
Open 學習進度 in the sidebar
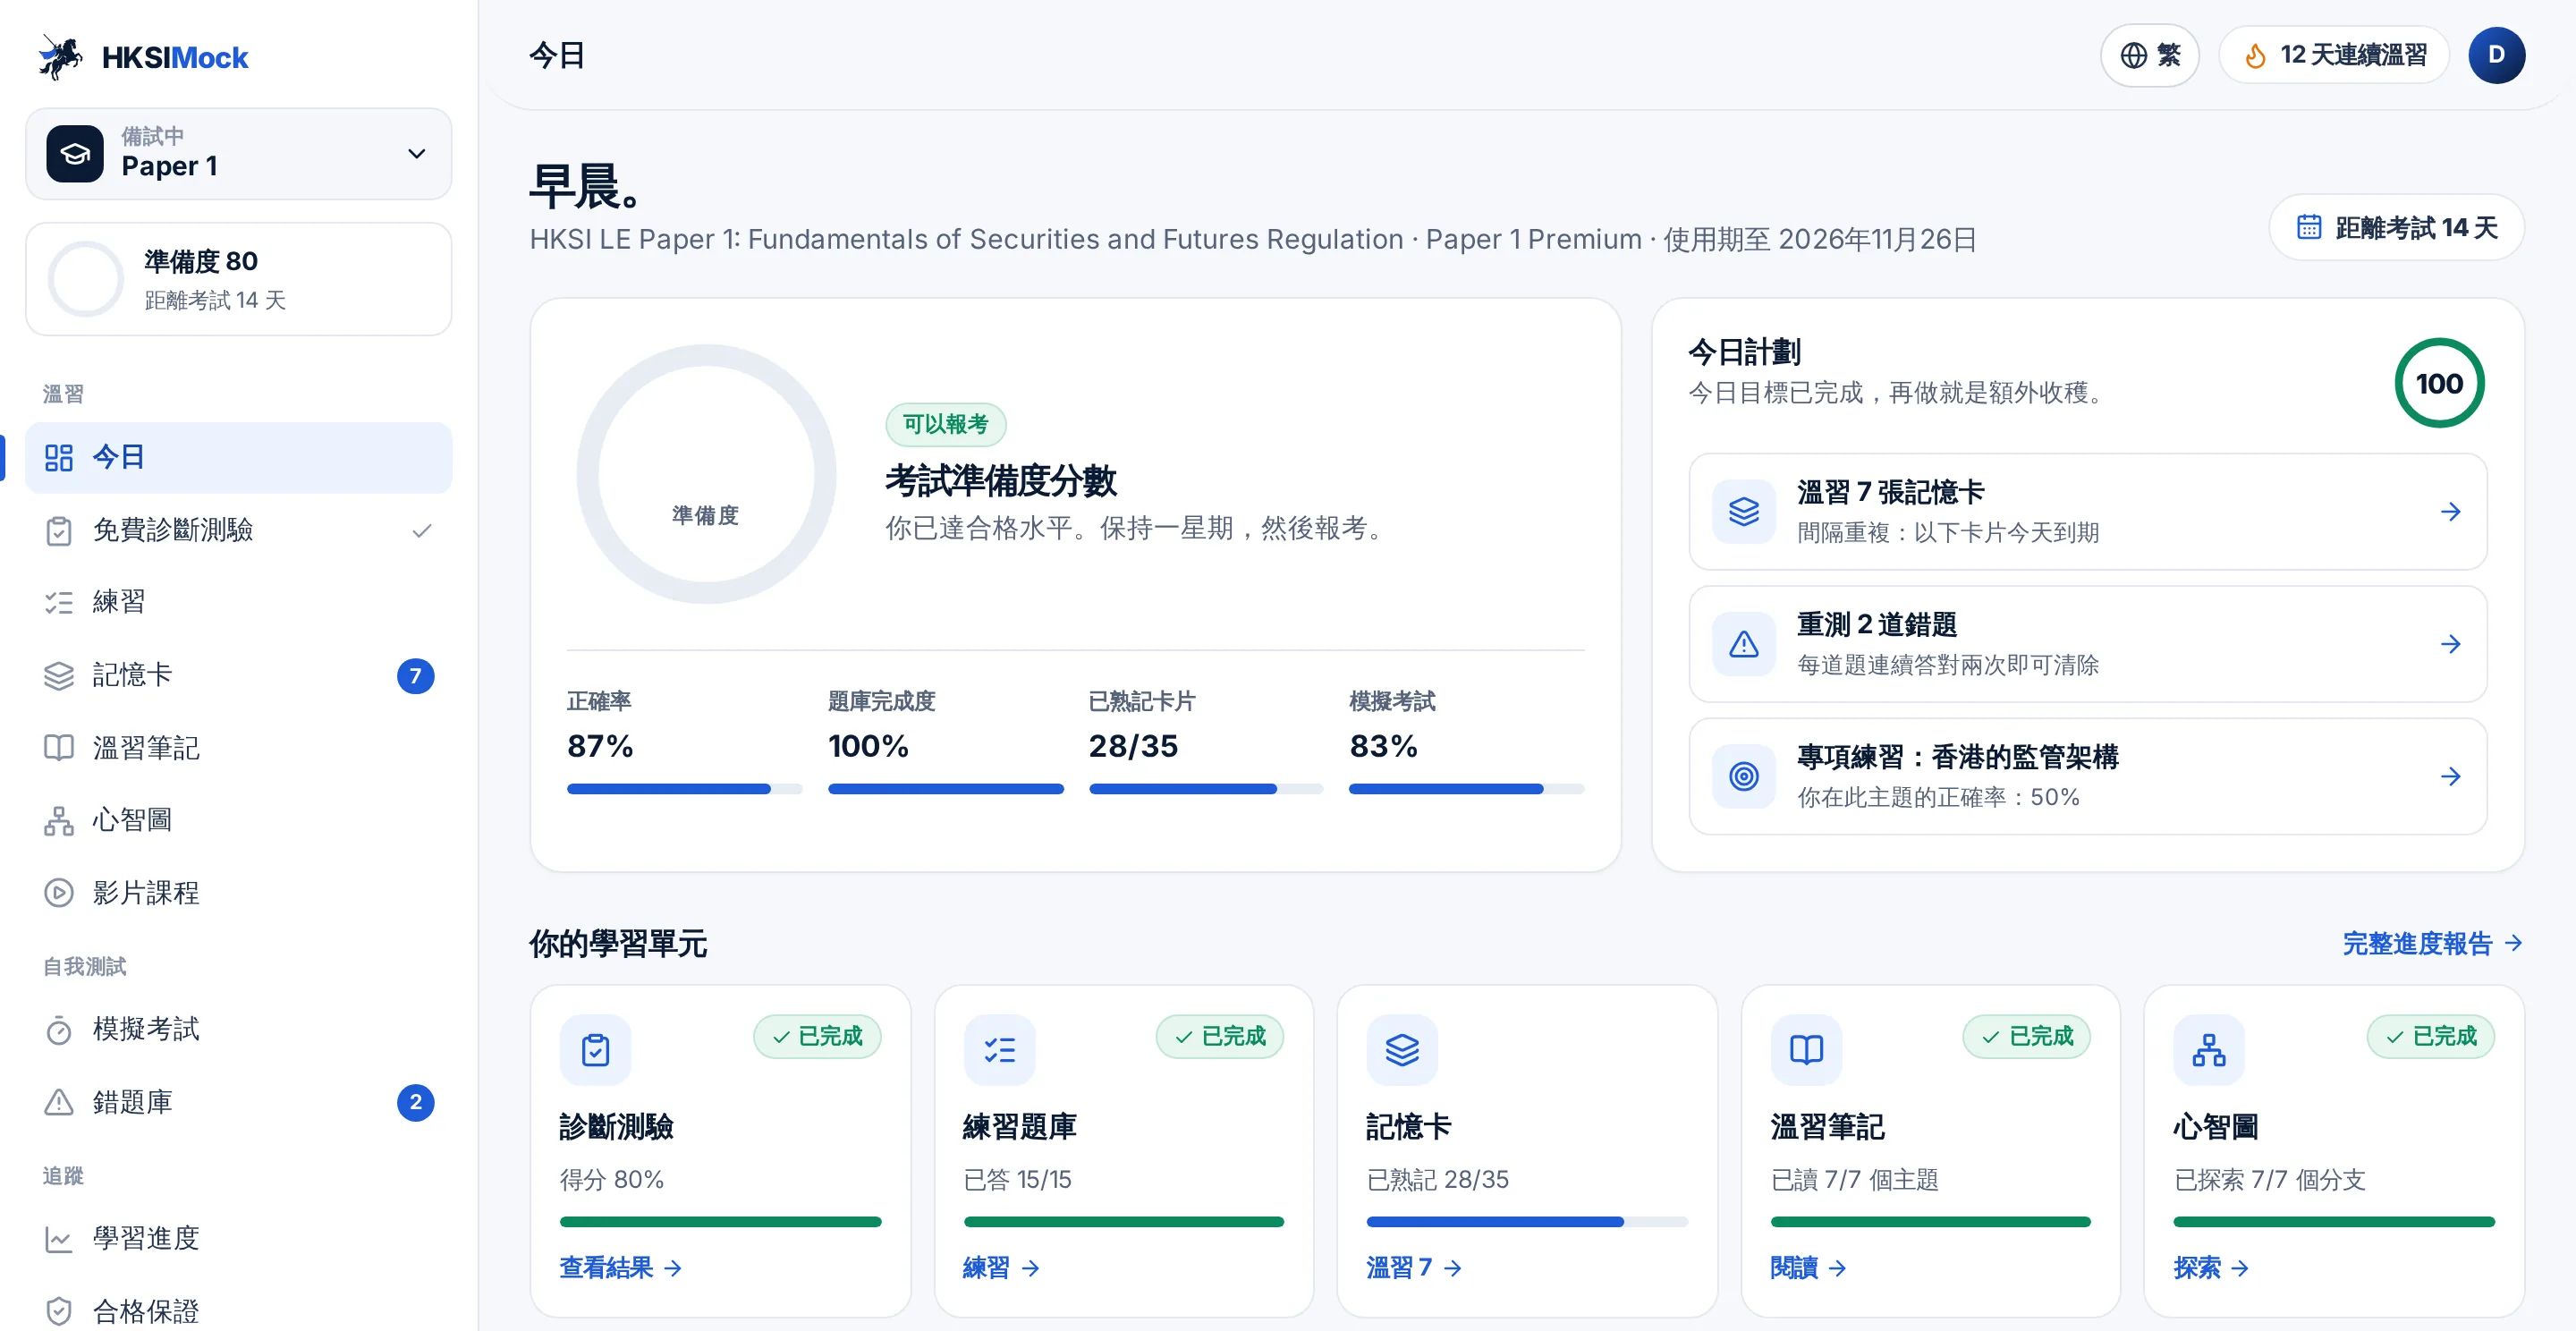click(x=238, y=1239)
